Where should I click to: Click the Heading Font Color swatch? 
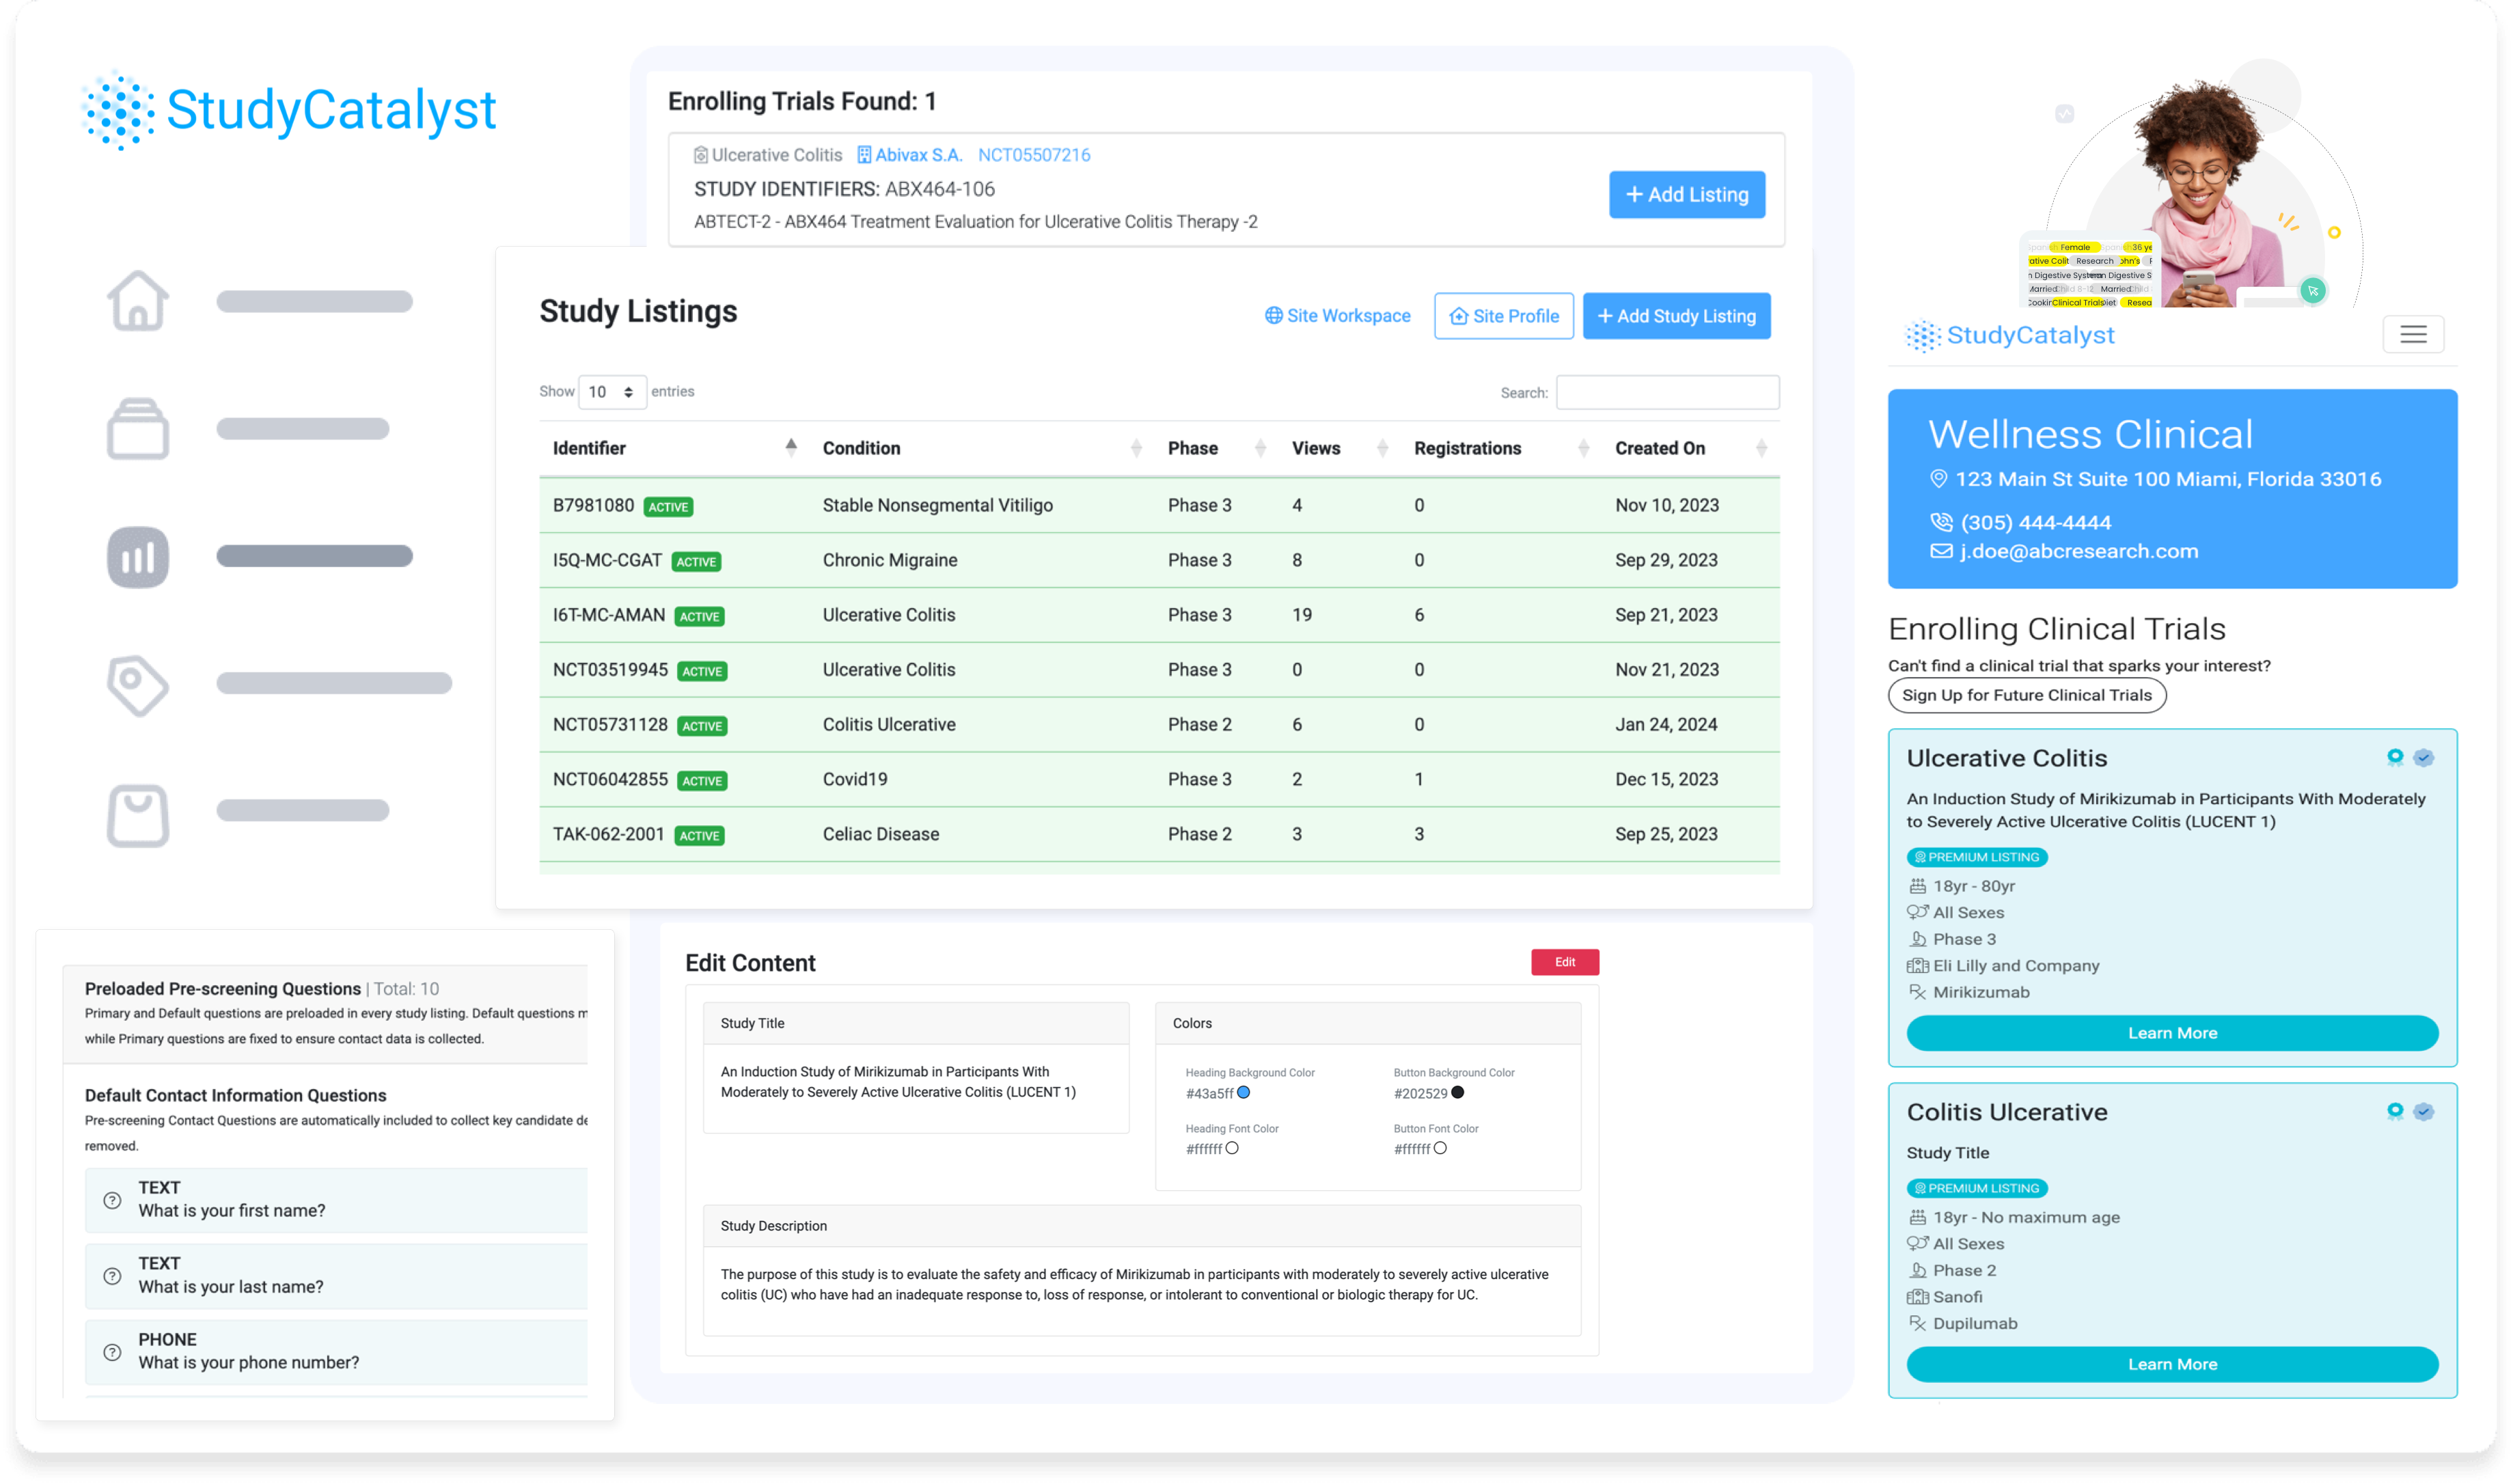pyautogui.click(x=1231, y=1148)
